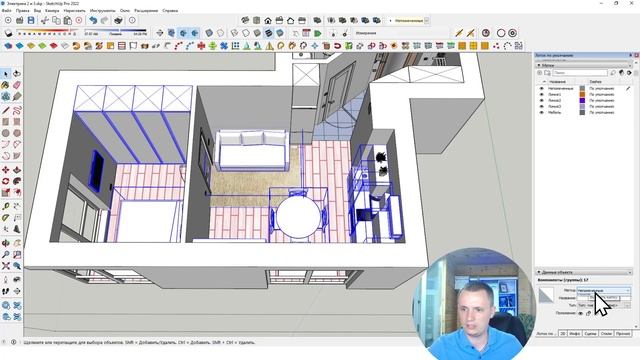Viewport: 640px width, 360px height.
Task: Toggle X-Ray face style icon
Action: tap(209, 33)
